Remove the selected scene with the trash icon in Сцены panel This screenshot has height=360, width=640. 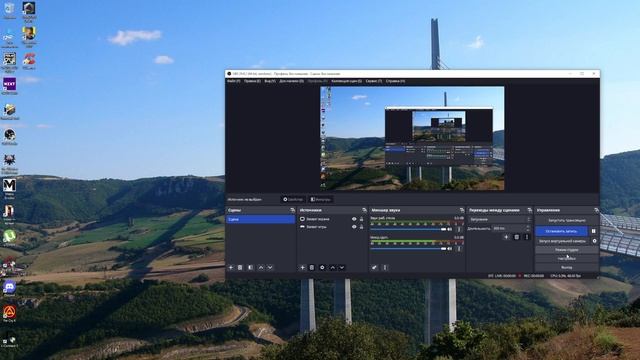[x=240, y=268]
